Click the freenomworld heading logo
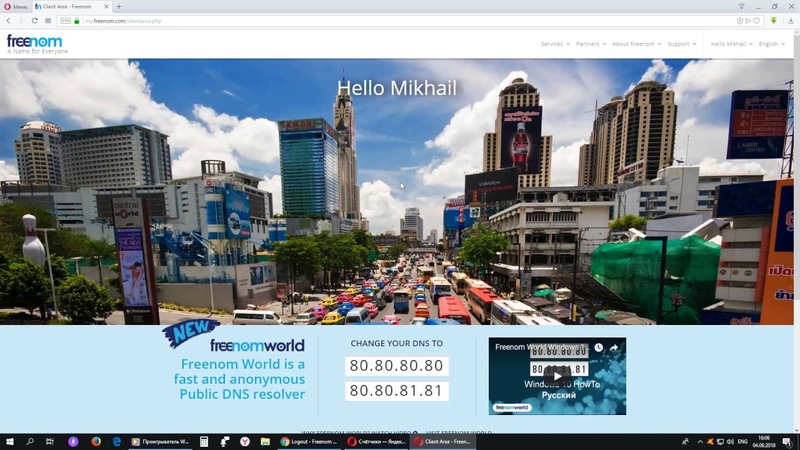800x450 pixels. click(257, 345)
